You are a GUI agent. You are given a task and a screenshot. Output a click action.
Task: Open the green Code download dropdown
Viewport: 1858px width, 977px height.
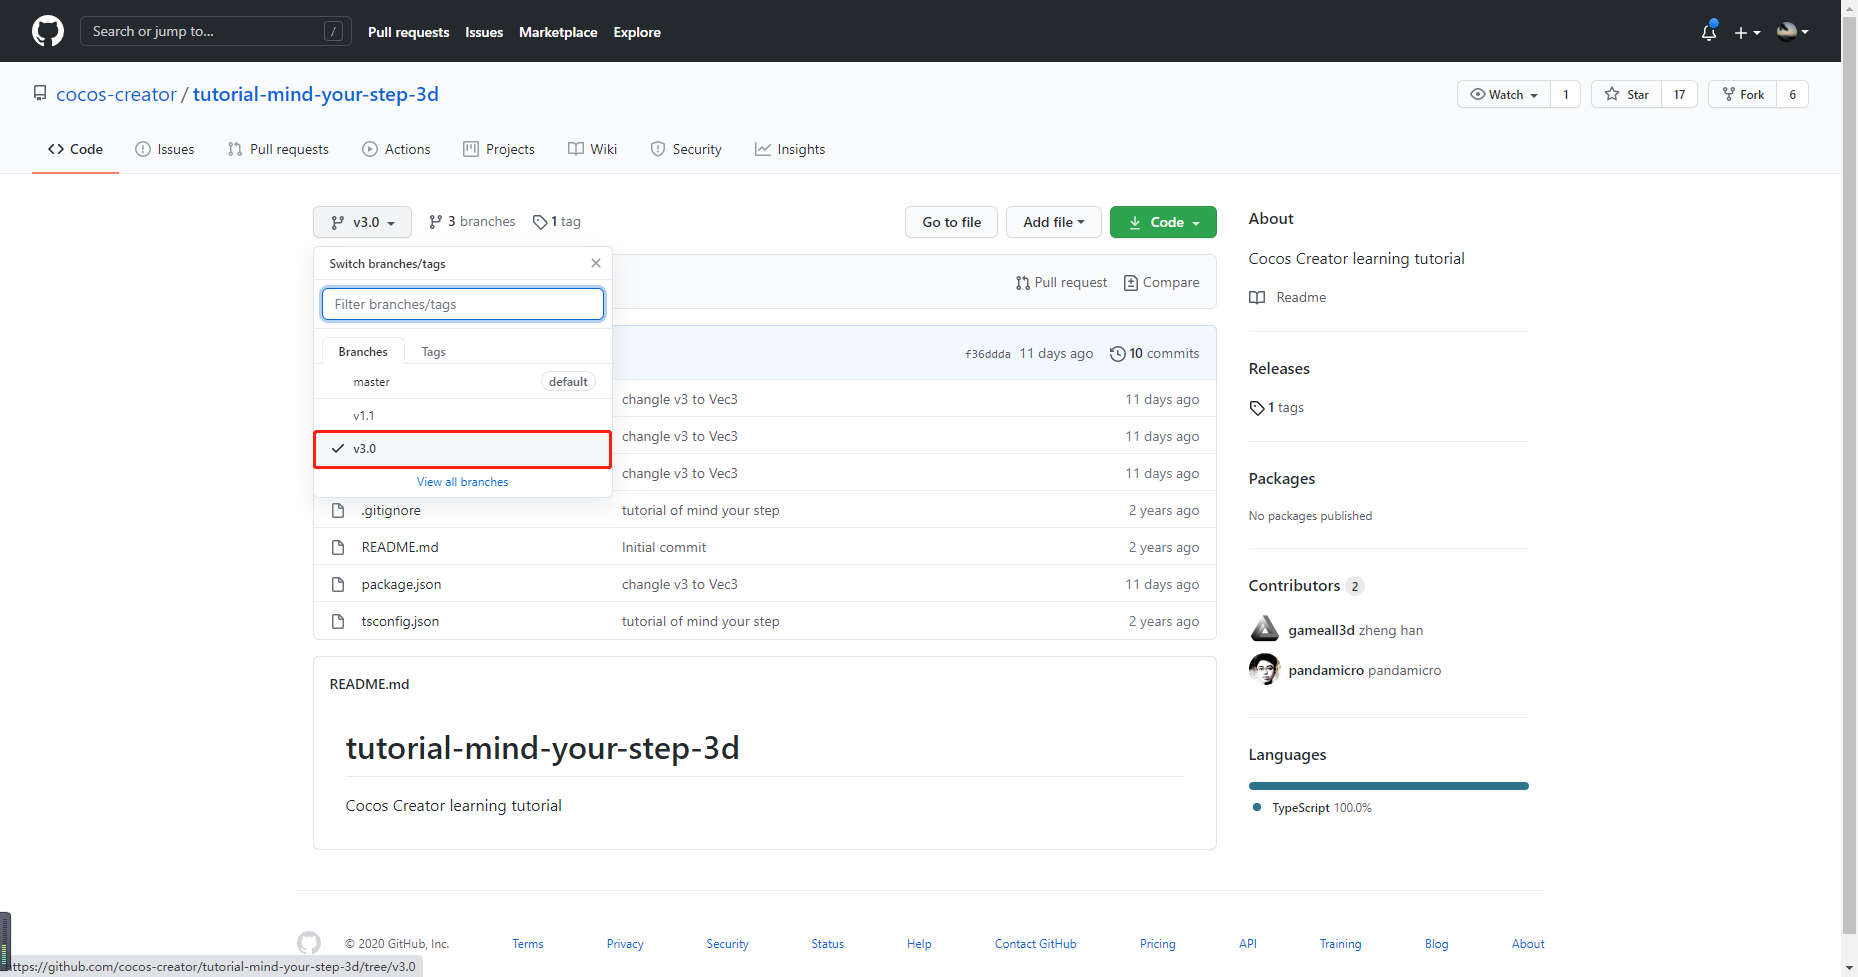pos(1163,222)
